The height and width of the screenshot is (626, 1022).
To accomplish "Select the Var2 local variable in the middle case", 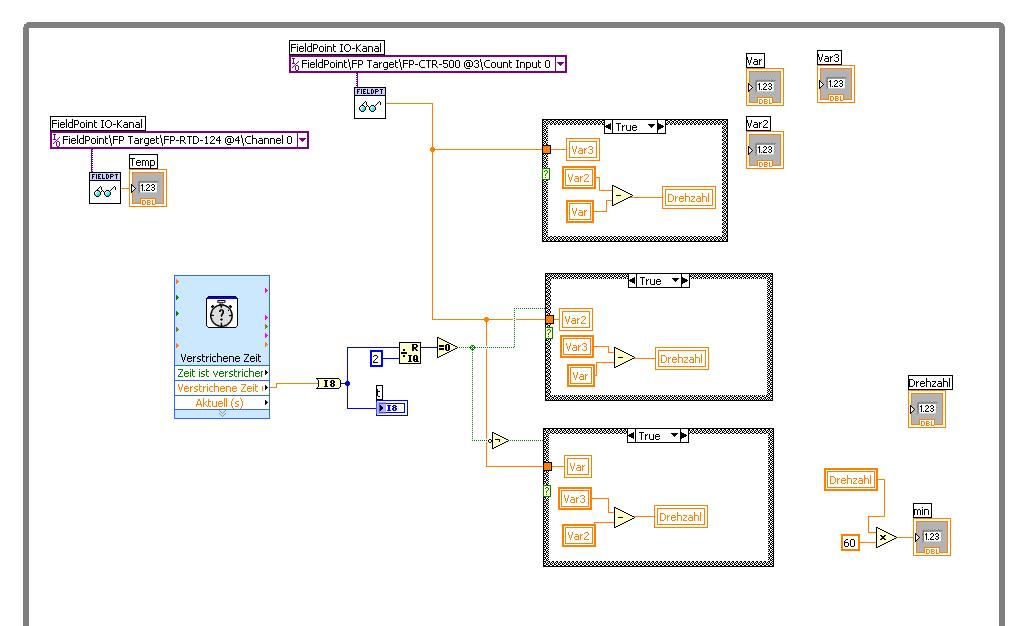I will click(575, 320).
